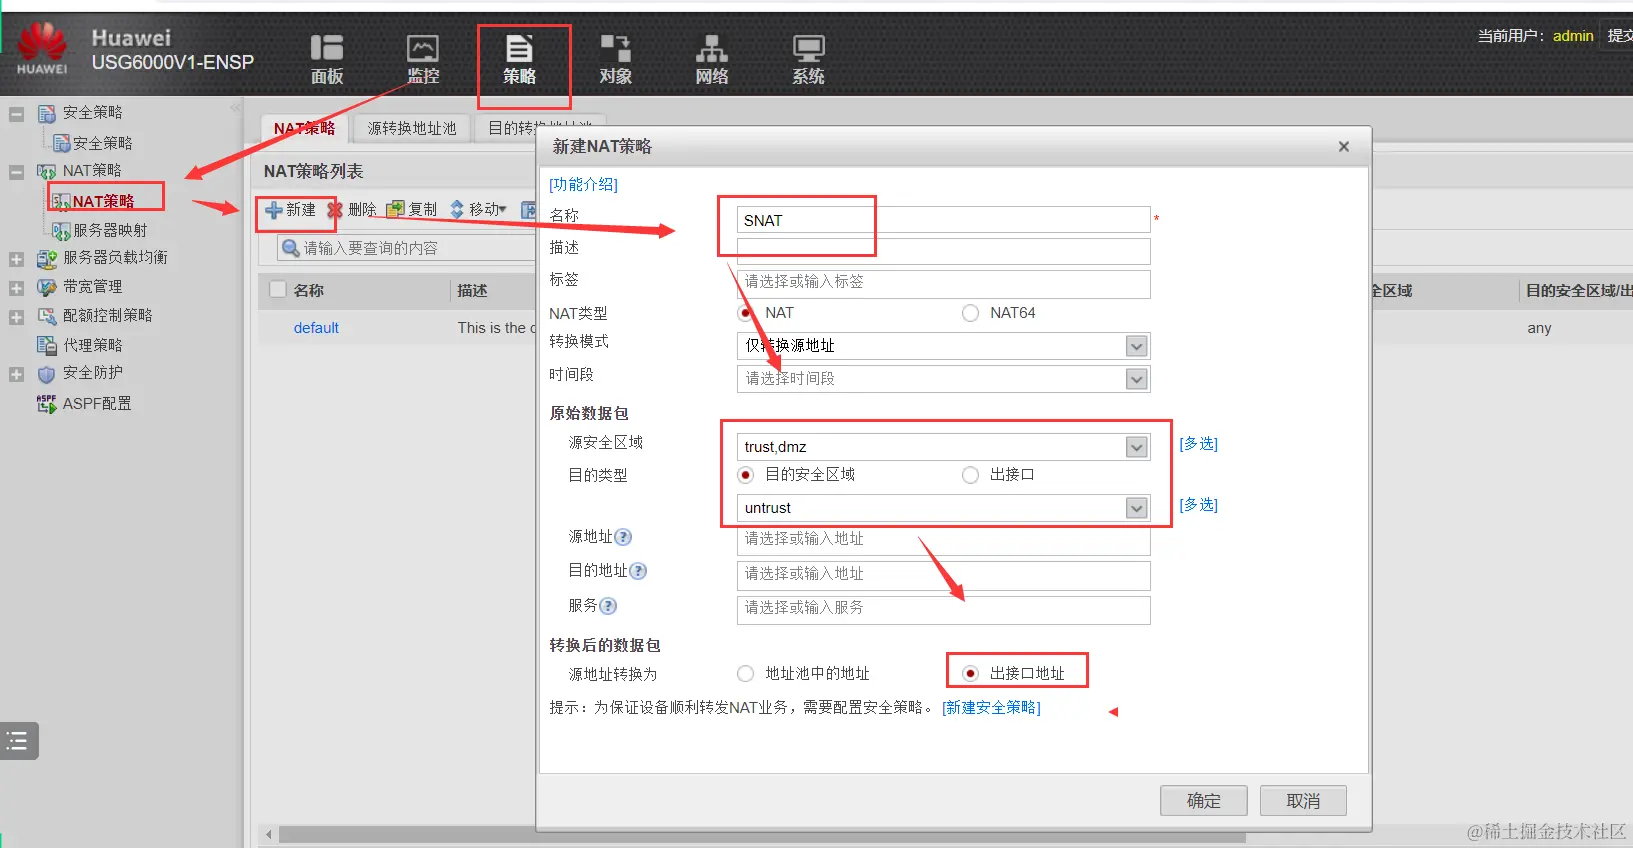Open the 新建安全策略 link

[x=991, y=707]
